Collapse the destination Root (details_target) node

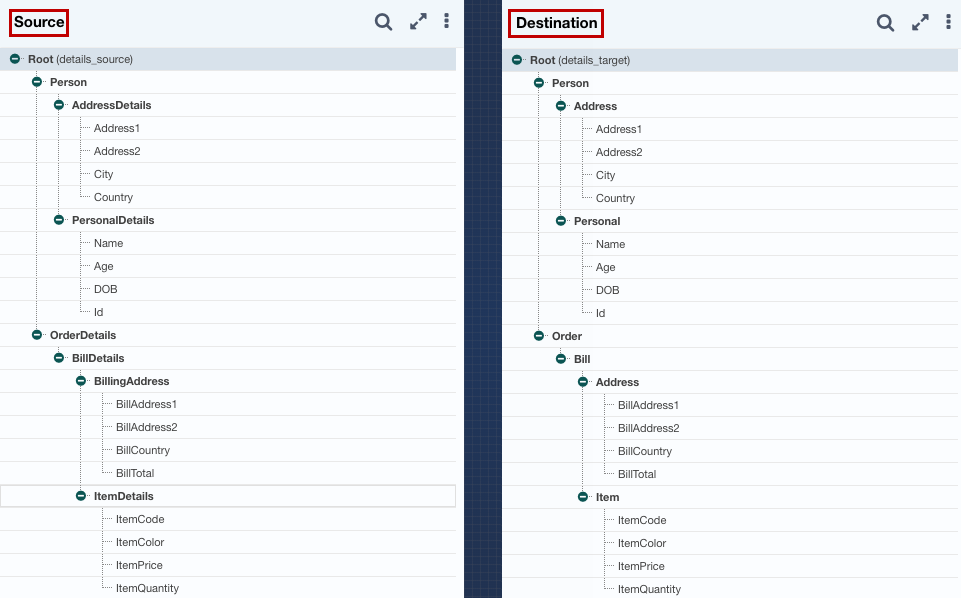coord(517,60)
